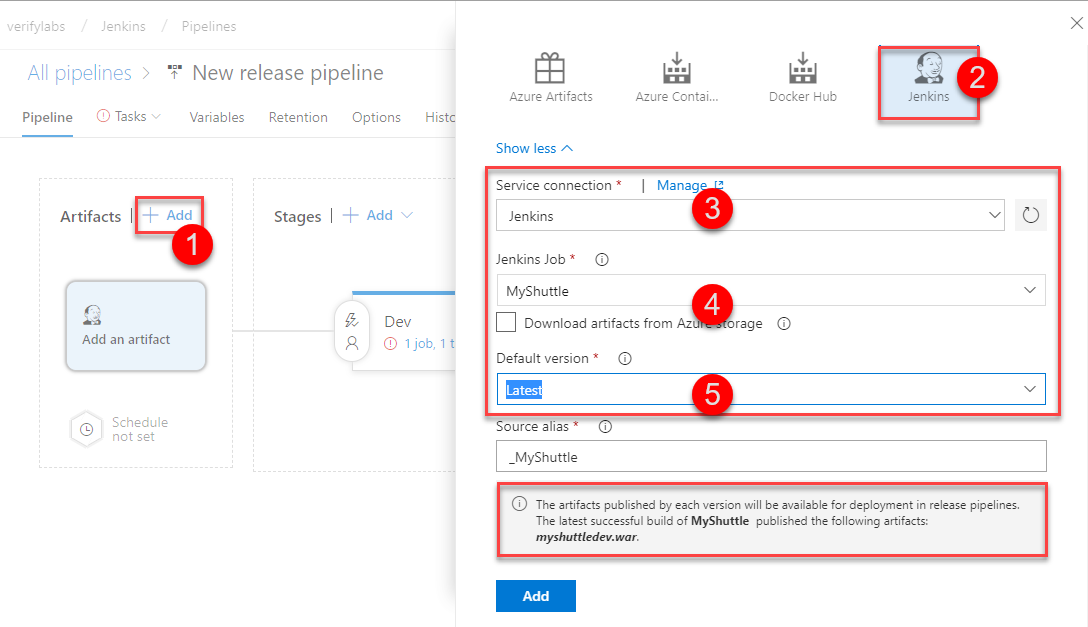
Task: Pick the Docker Hub source type icon
Action: (x=803, y=68)
